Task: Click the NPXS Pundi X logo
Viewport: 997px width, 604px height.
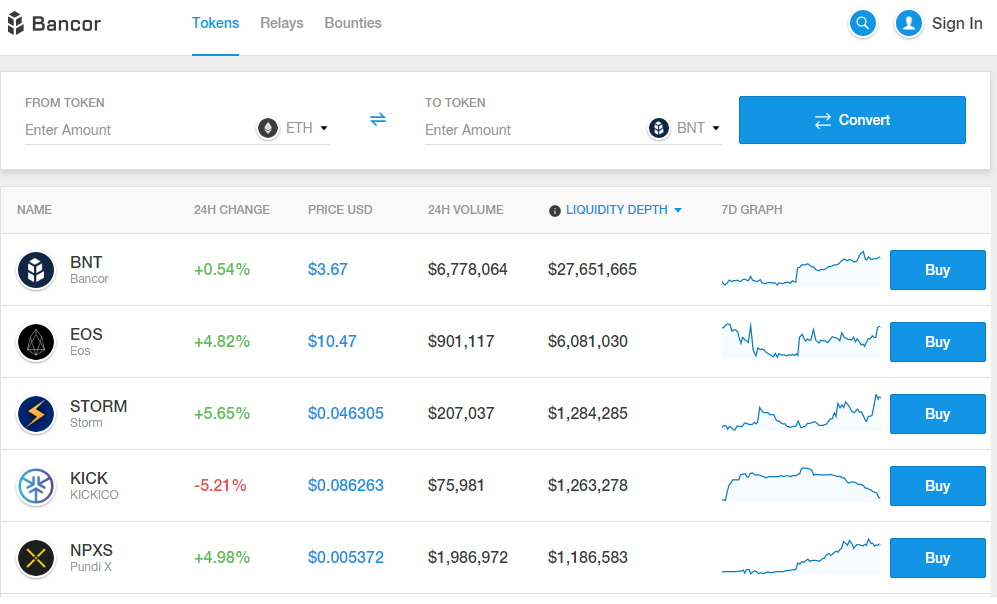Action: coord(36,558)
